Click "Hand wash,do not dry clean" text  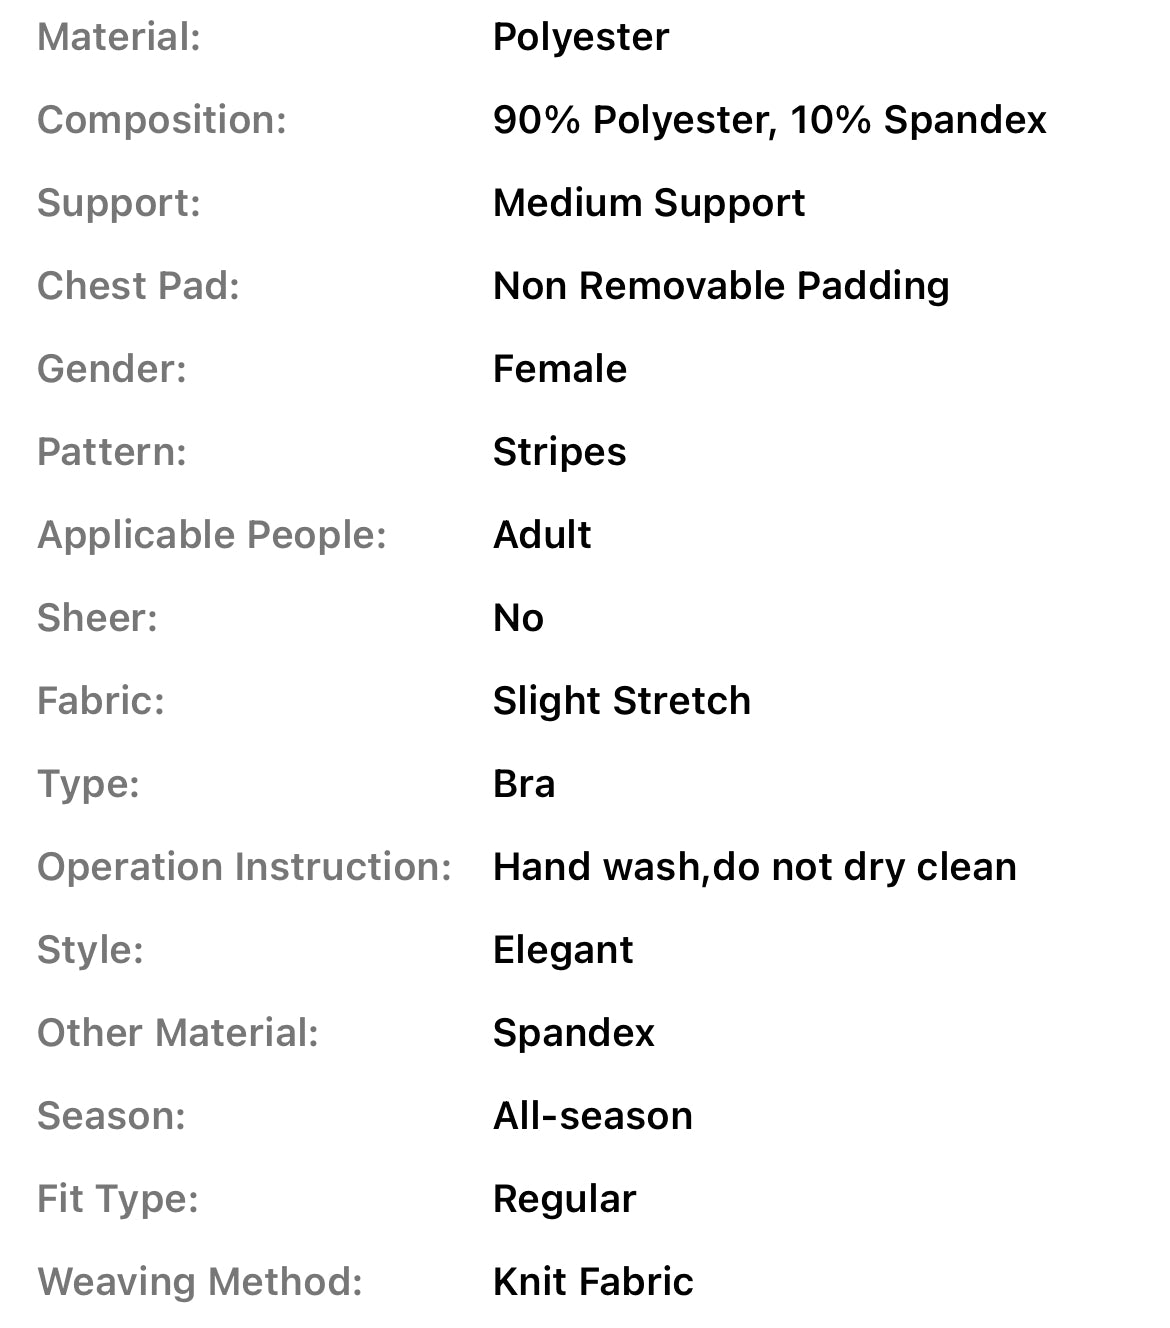754,867
